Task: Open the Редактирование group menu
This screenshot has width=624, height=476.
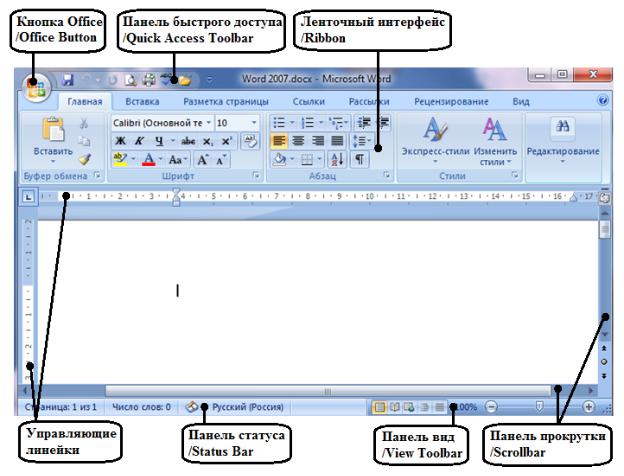Action: tap(563, 141)
